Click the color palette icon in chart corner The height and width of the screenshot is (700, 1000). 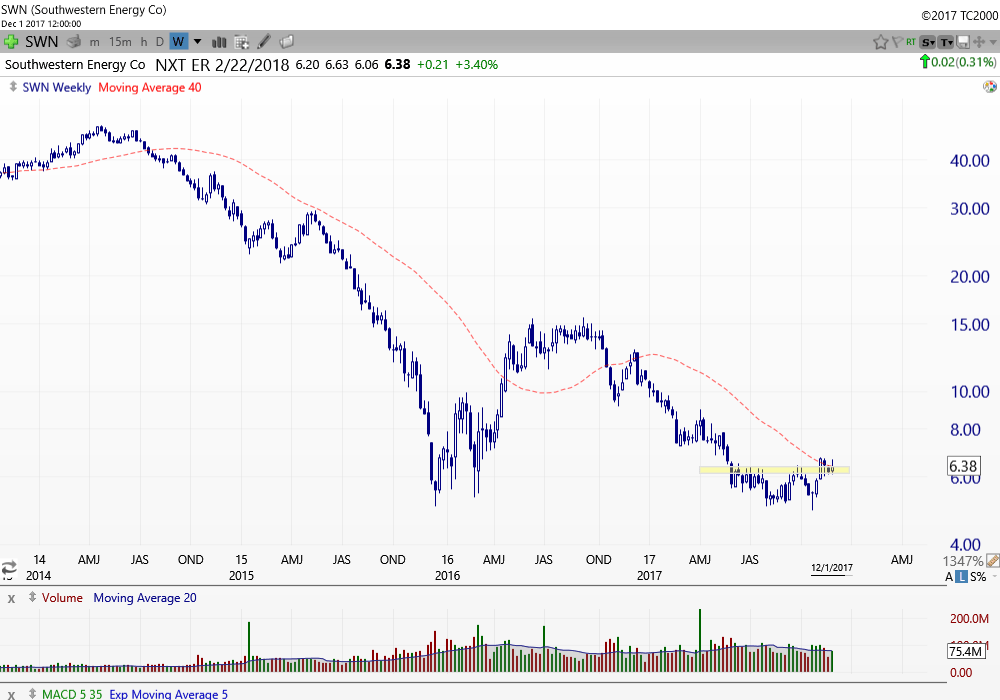[989, 87]
